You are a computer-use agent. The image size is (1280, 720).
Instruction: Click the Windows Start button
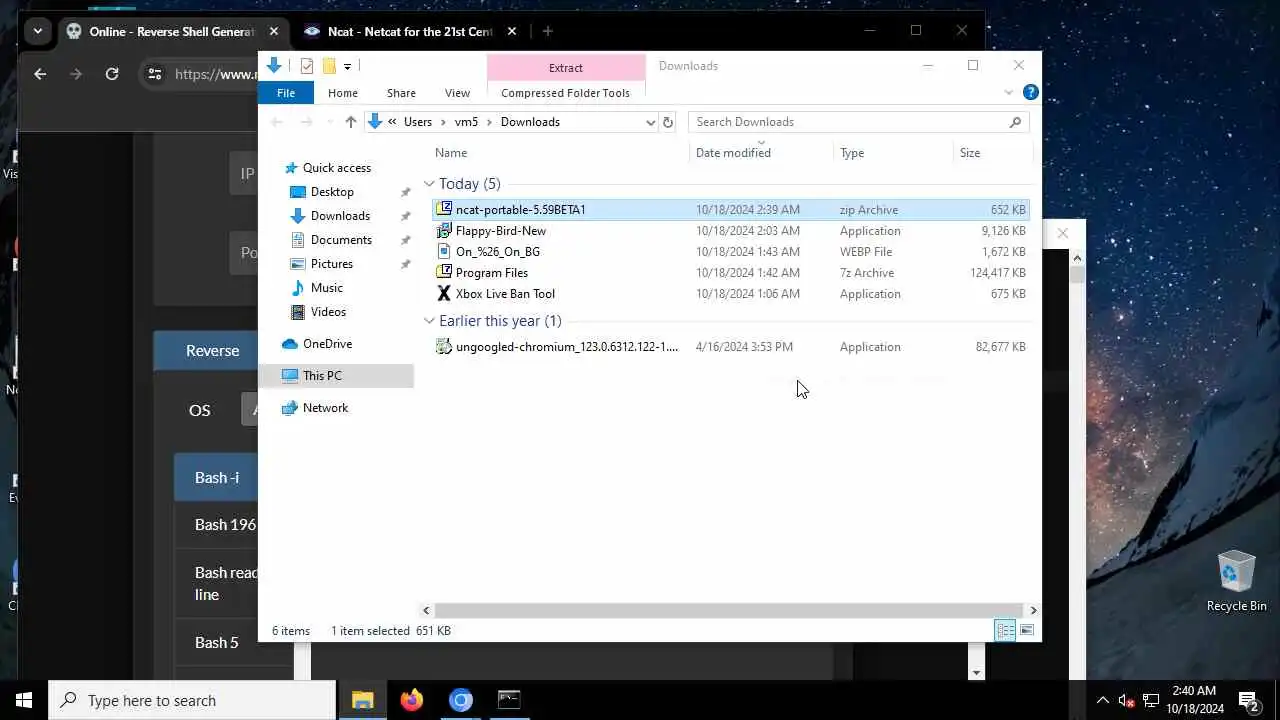(x=24, y=700)
